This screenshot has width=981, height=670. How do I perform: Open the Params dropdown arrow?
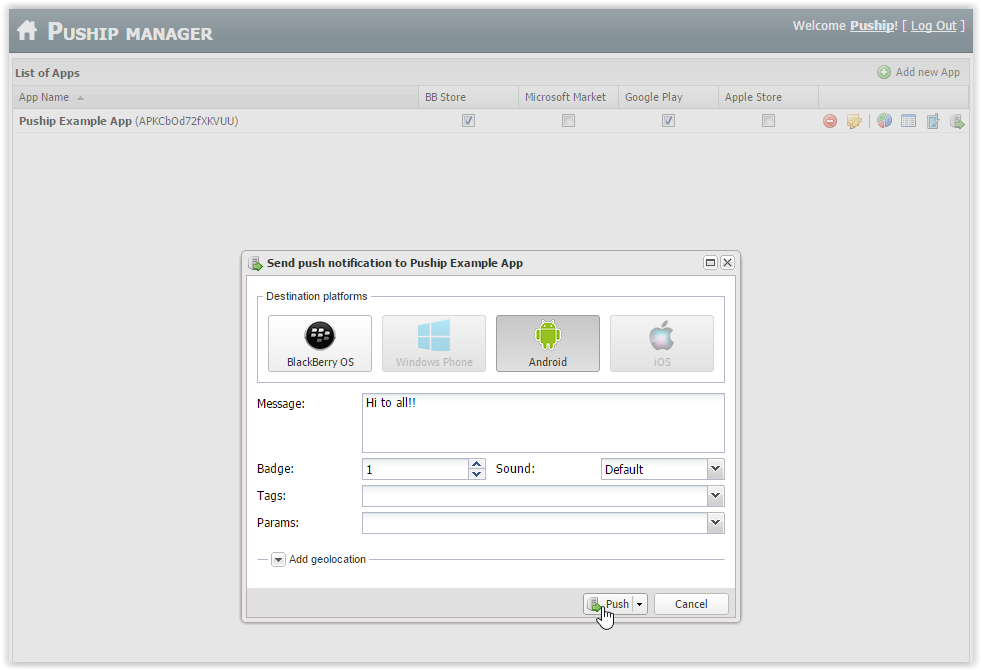click(x=716, y=523)
